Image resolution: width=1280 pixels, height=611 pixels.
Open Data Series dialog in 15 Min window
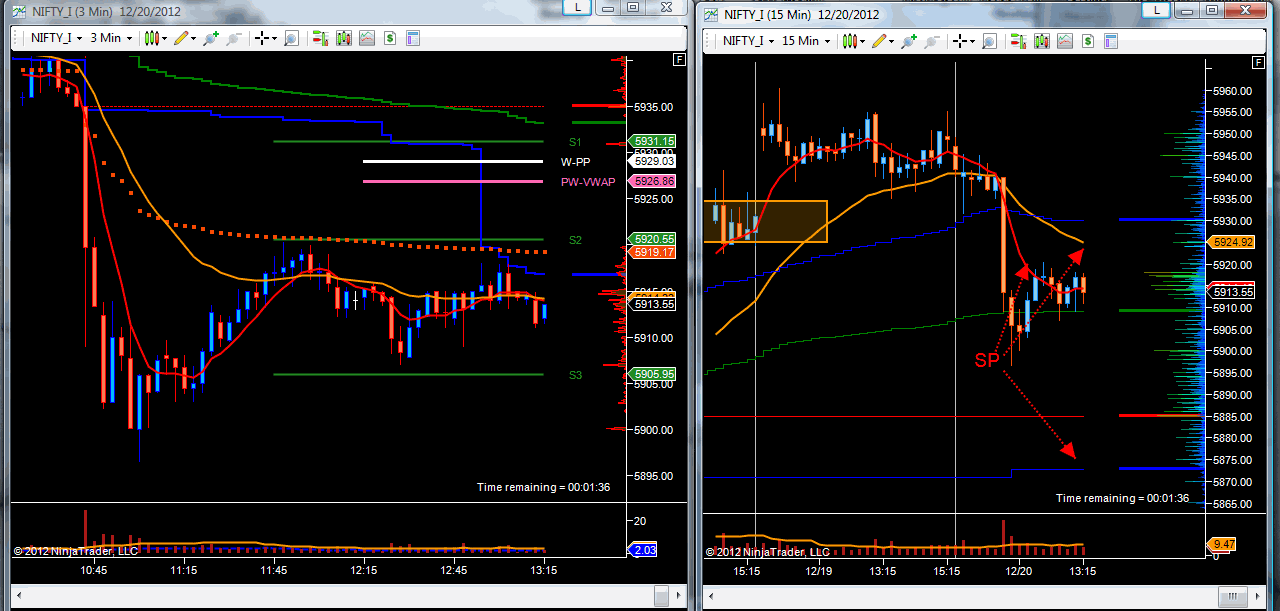(x=1041, y=41)
